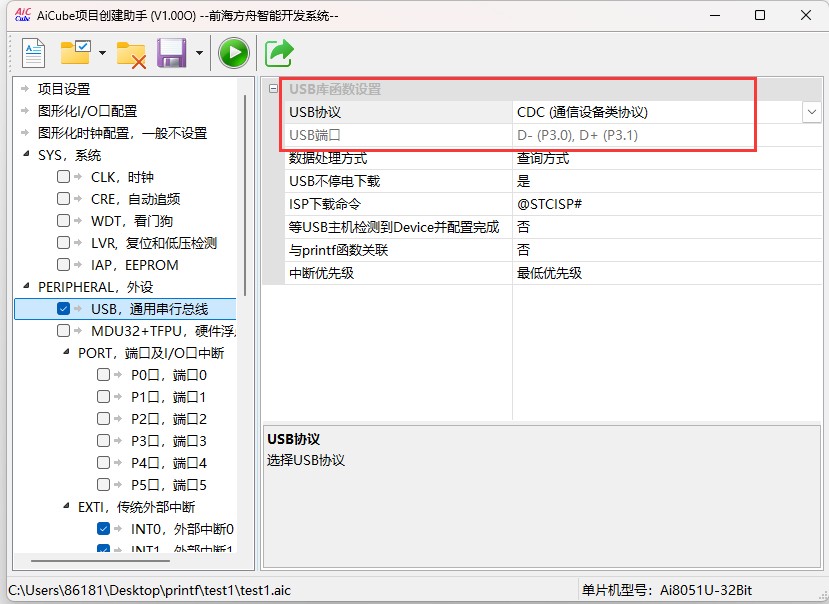Open the dropdown arrow beside open-folder icon
Screen dimensions: 829x604
(103, 53)
